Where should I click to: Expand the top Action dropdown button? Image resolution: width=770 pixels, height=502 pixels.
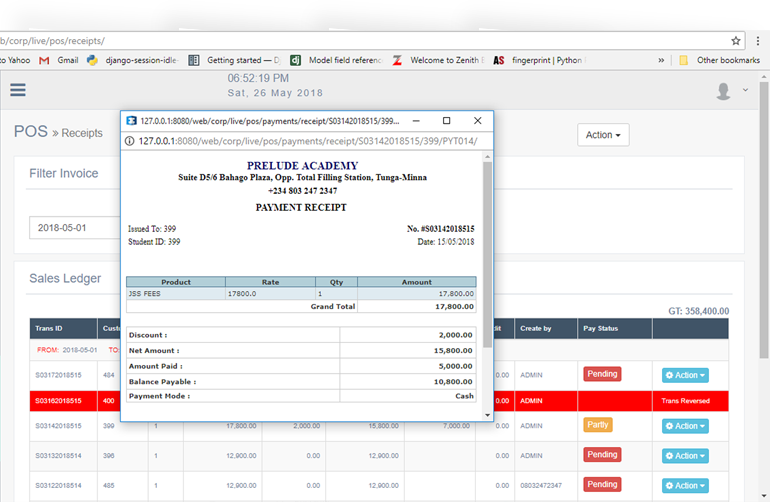click(603, 135)
